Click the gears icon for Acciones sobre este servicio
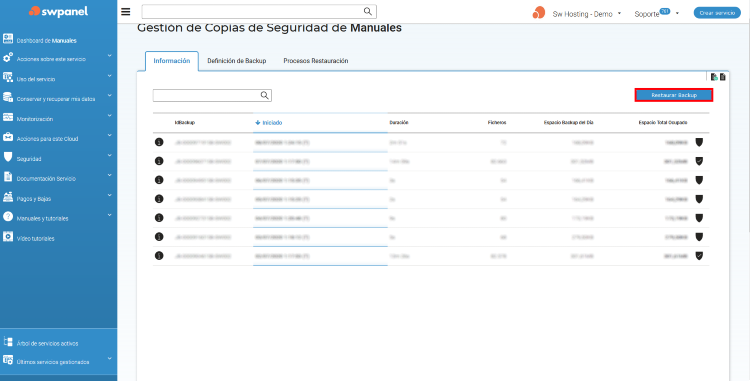Screen dimensions: 750x381 click(8, 58)
